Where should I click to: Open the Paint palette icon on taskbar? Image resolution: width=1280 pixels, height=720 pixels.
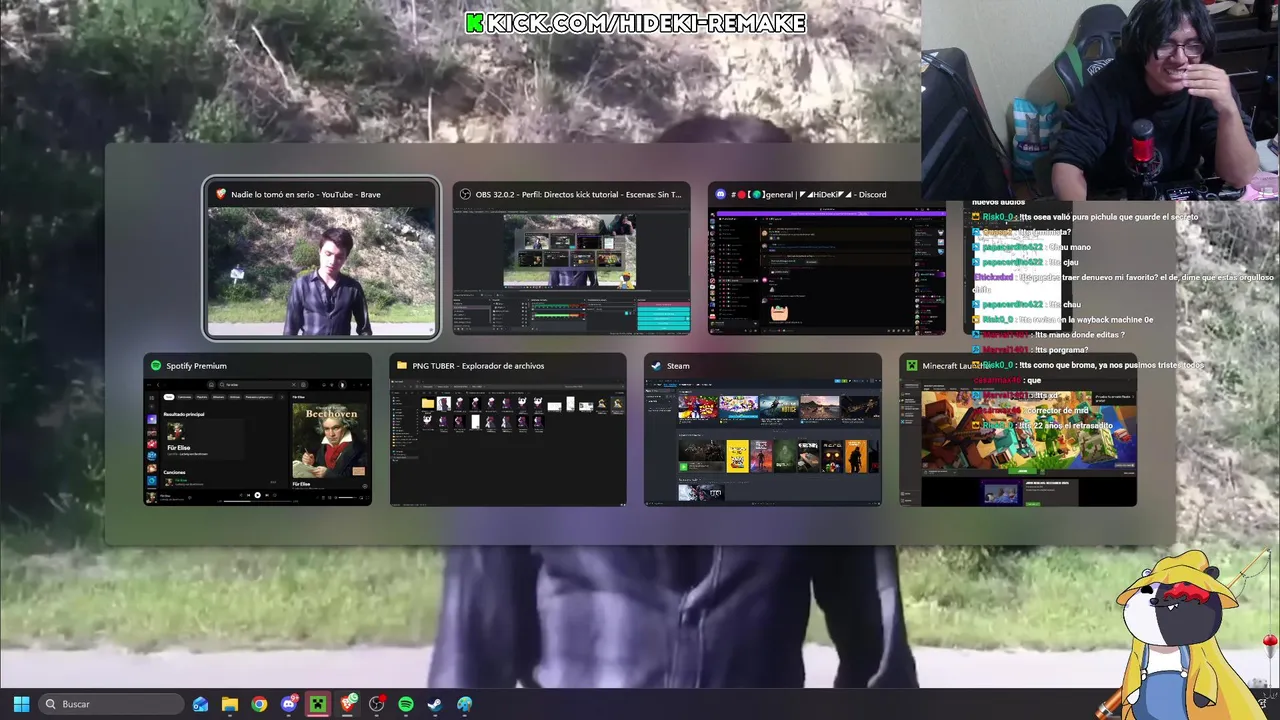(465, 704)
